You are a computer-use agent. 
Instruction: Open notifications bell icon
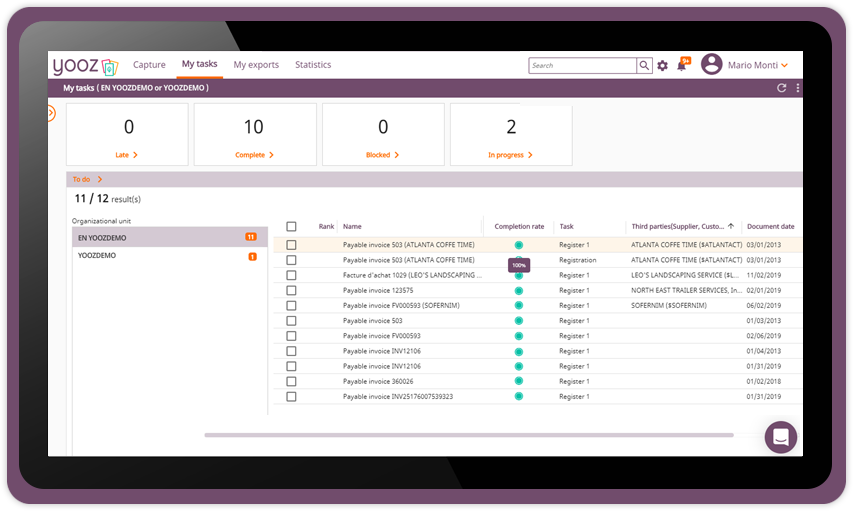681,66
